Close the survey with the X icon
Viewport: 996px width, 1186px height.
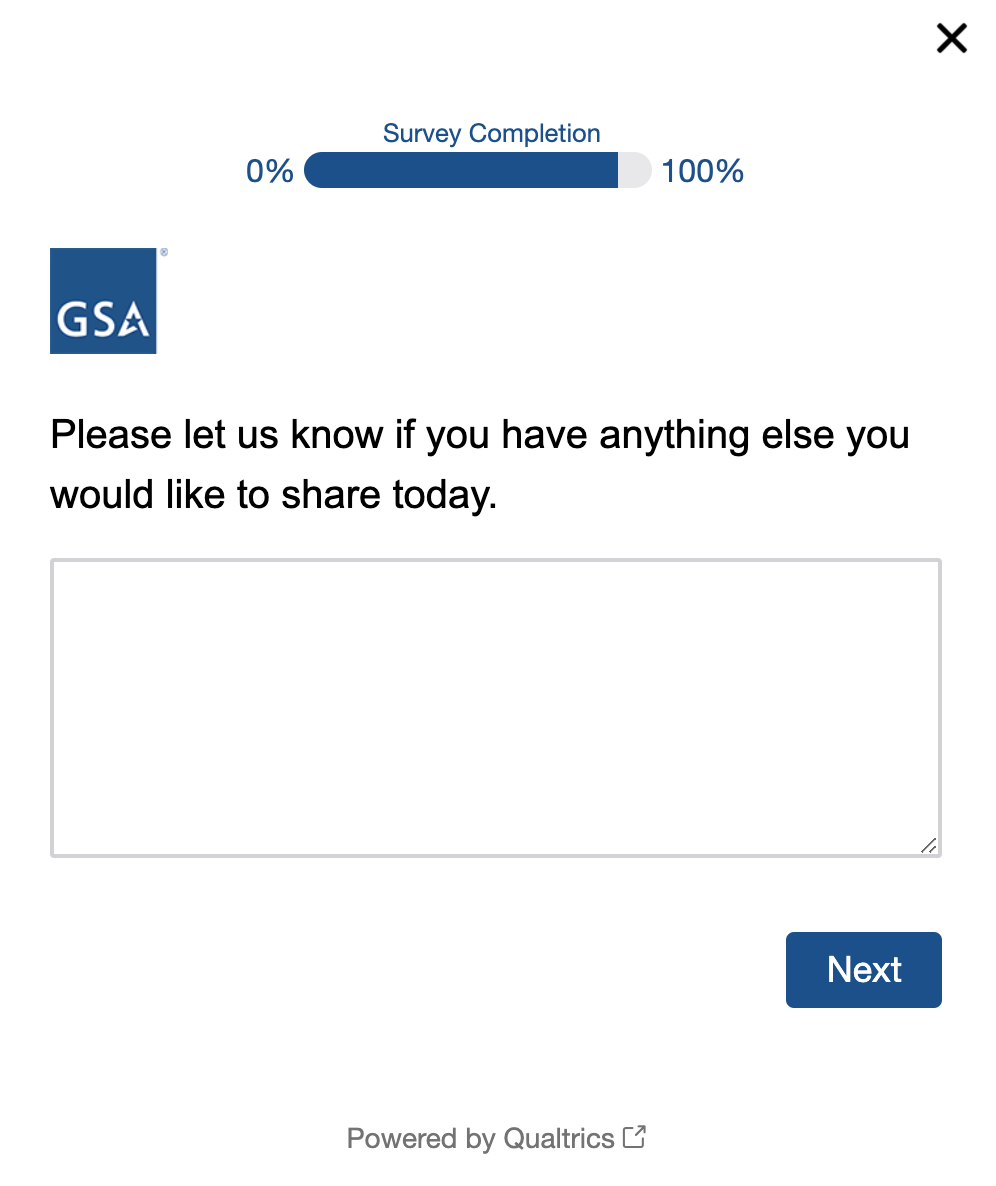tap(951, 39)
